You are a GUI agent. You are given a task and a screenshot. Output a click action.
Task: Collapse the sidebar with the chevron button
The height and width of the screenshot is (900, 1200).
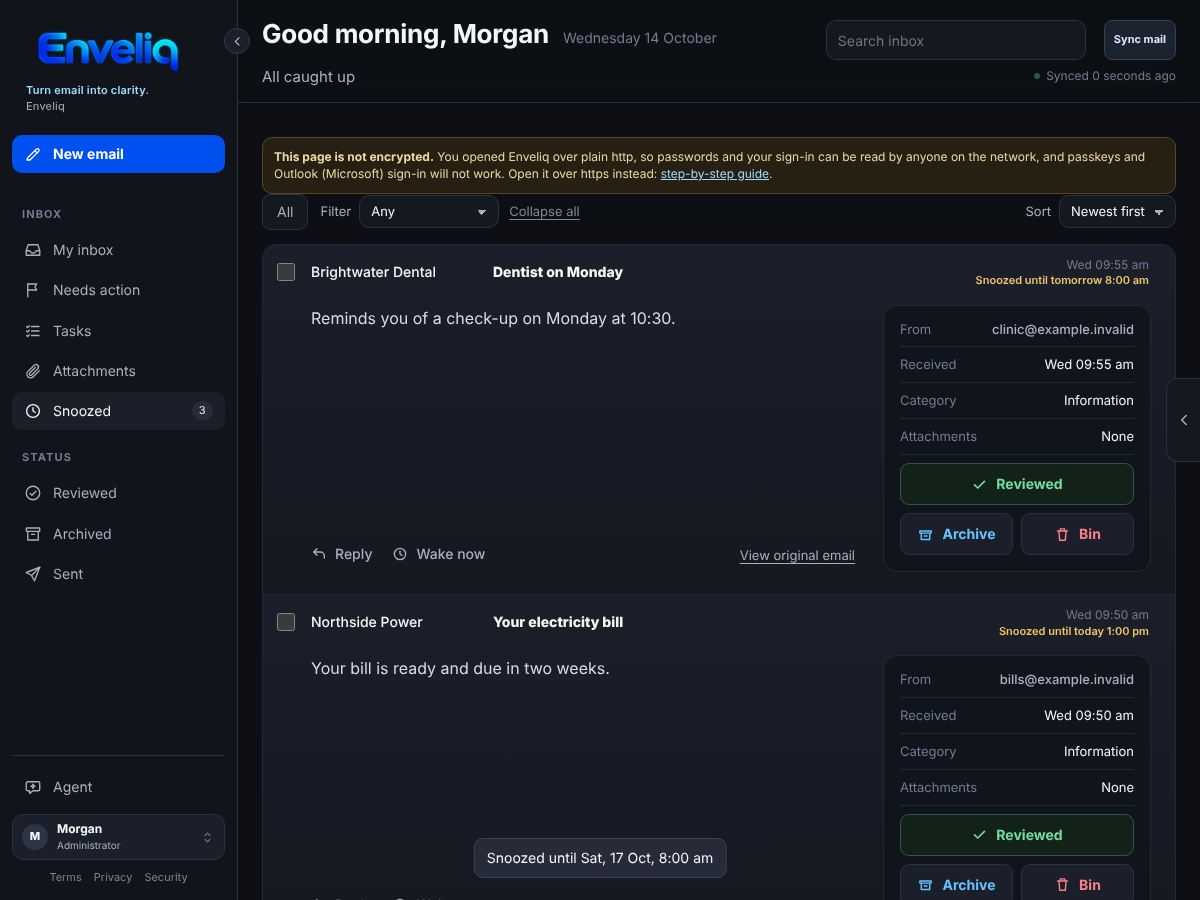click(237, 41)
